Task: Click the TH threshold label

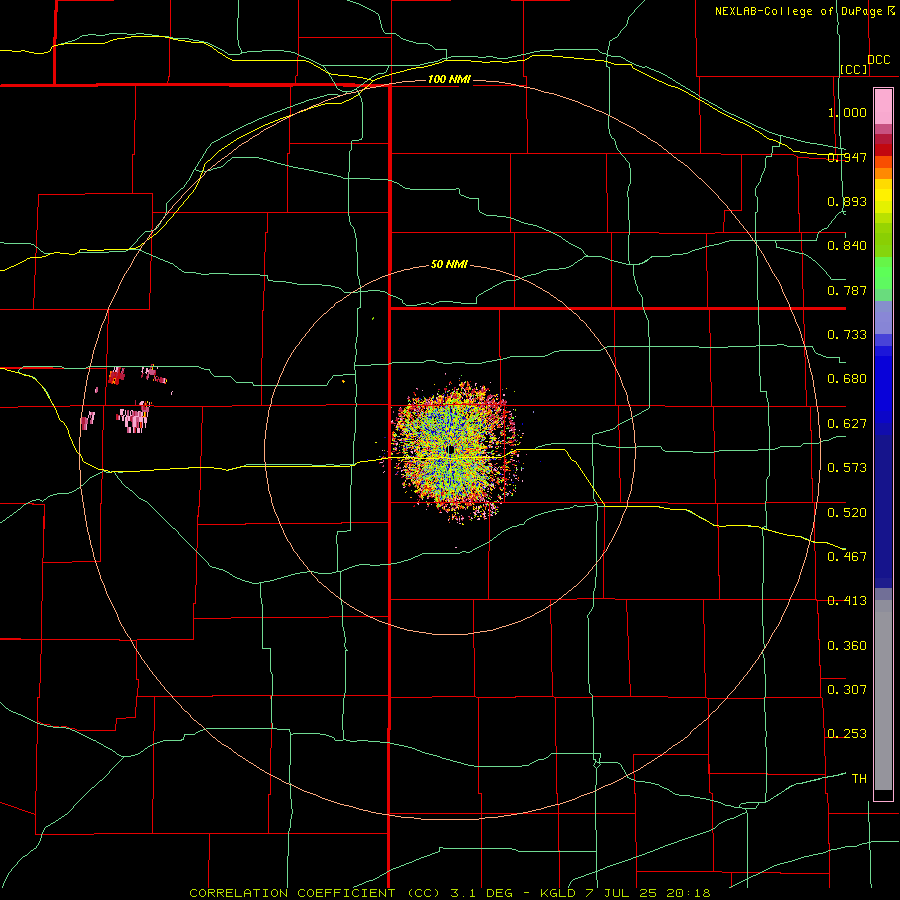Action: [859, 779]
